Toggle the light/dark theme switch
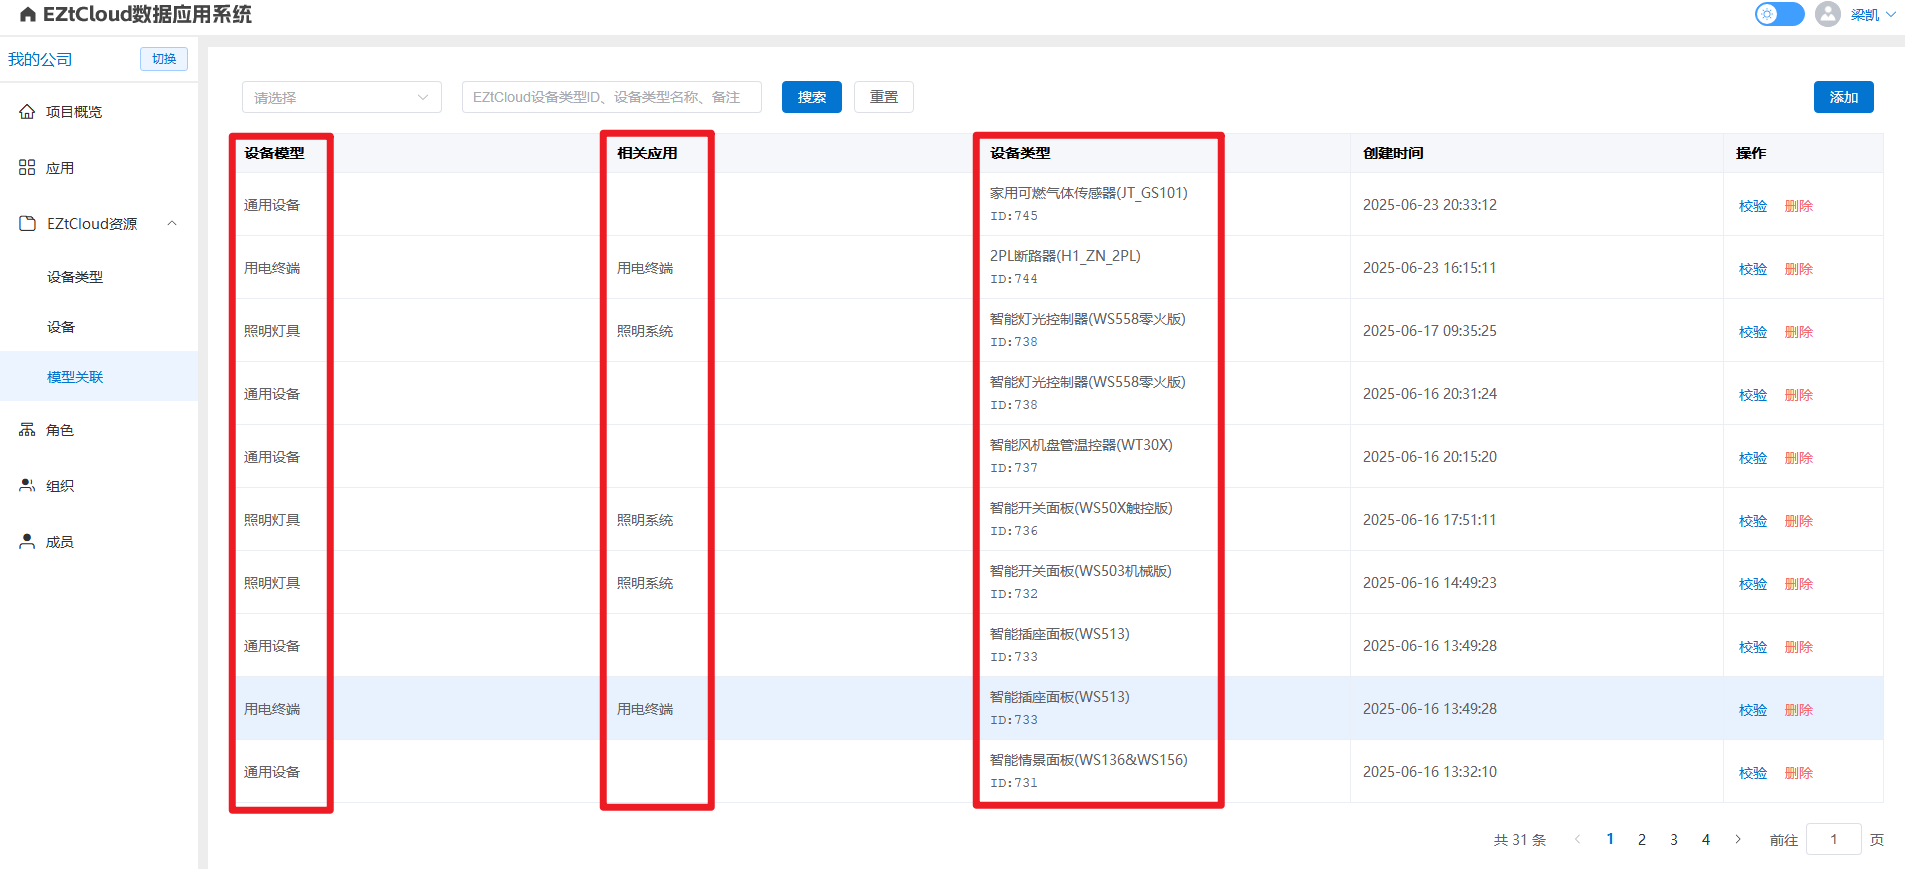 click(x=1779, y=14)
